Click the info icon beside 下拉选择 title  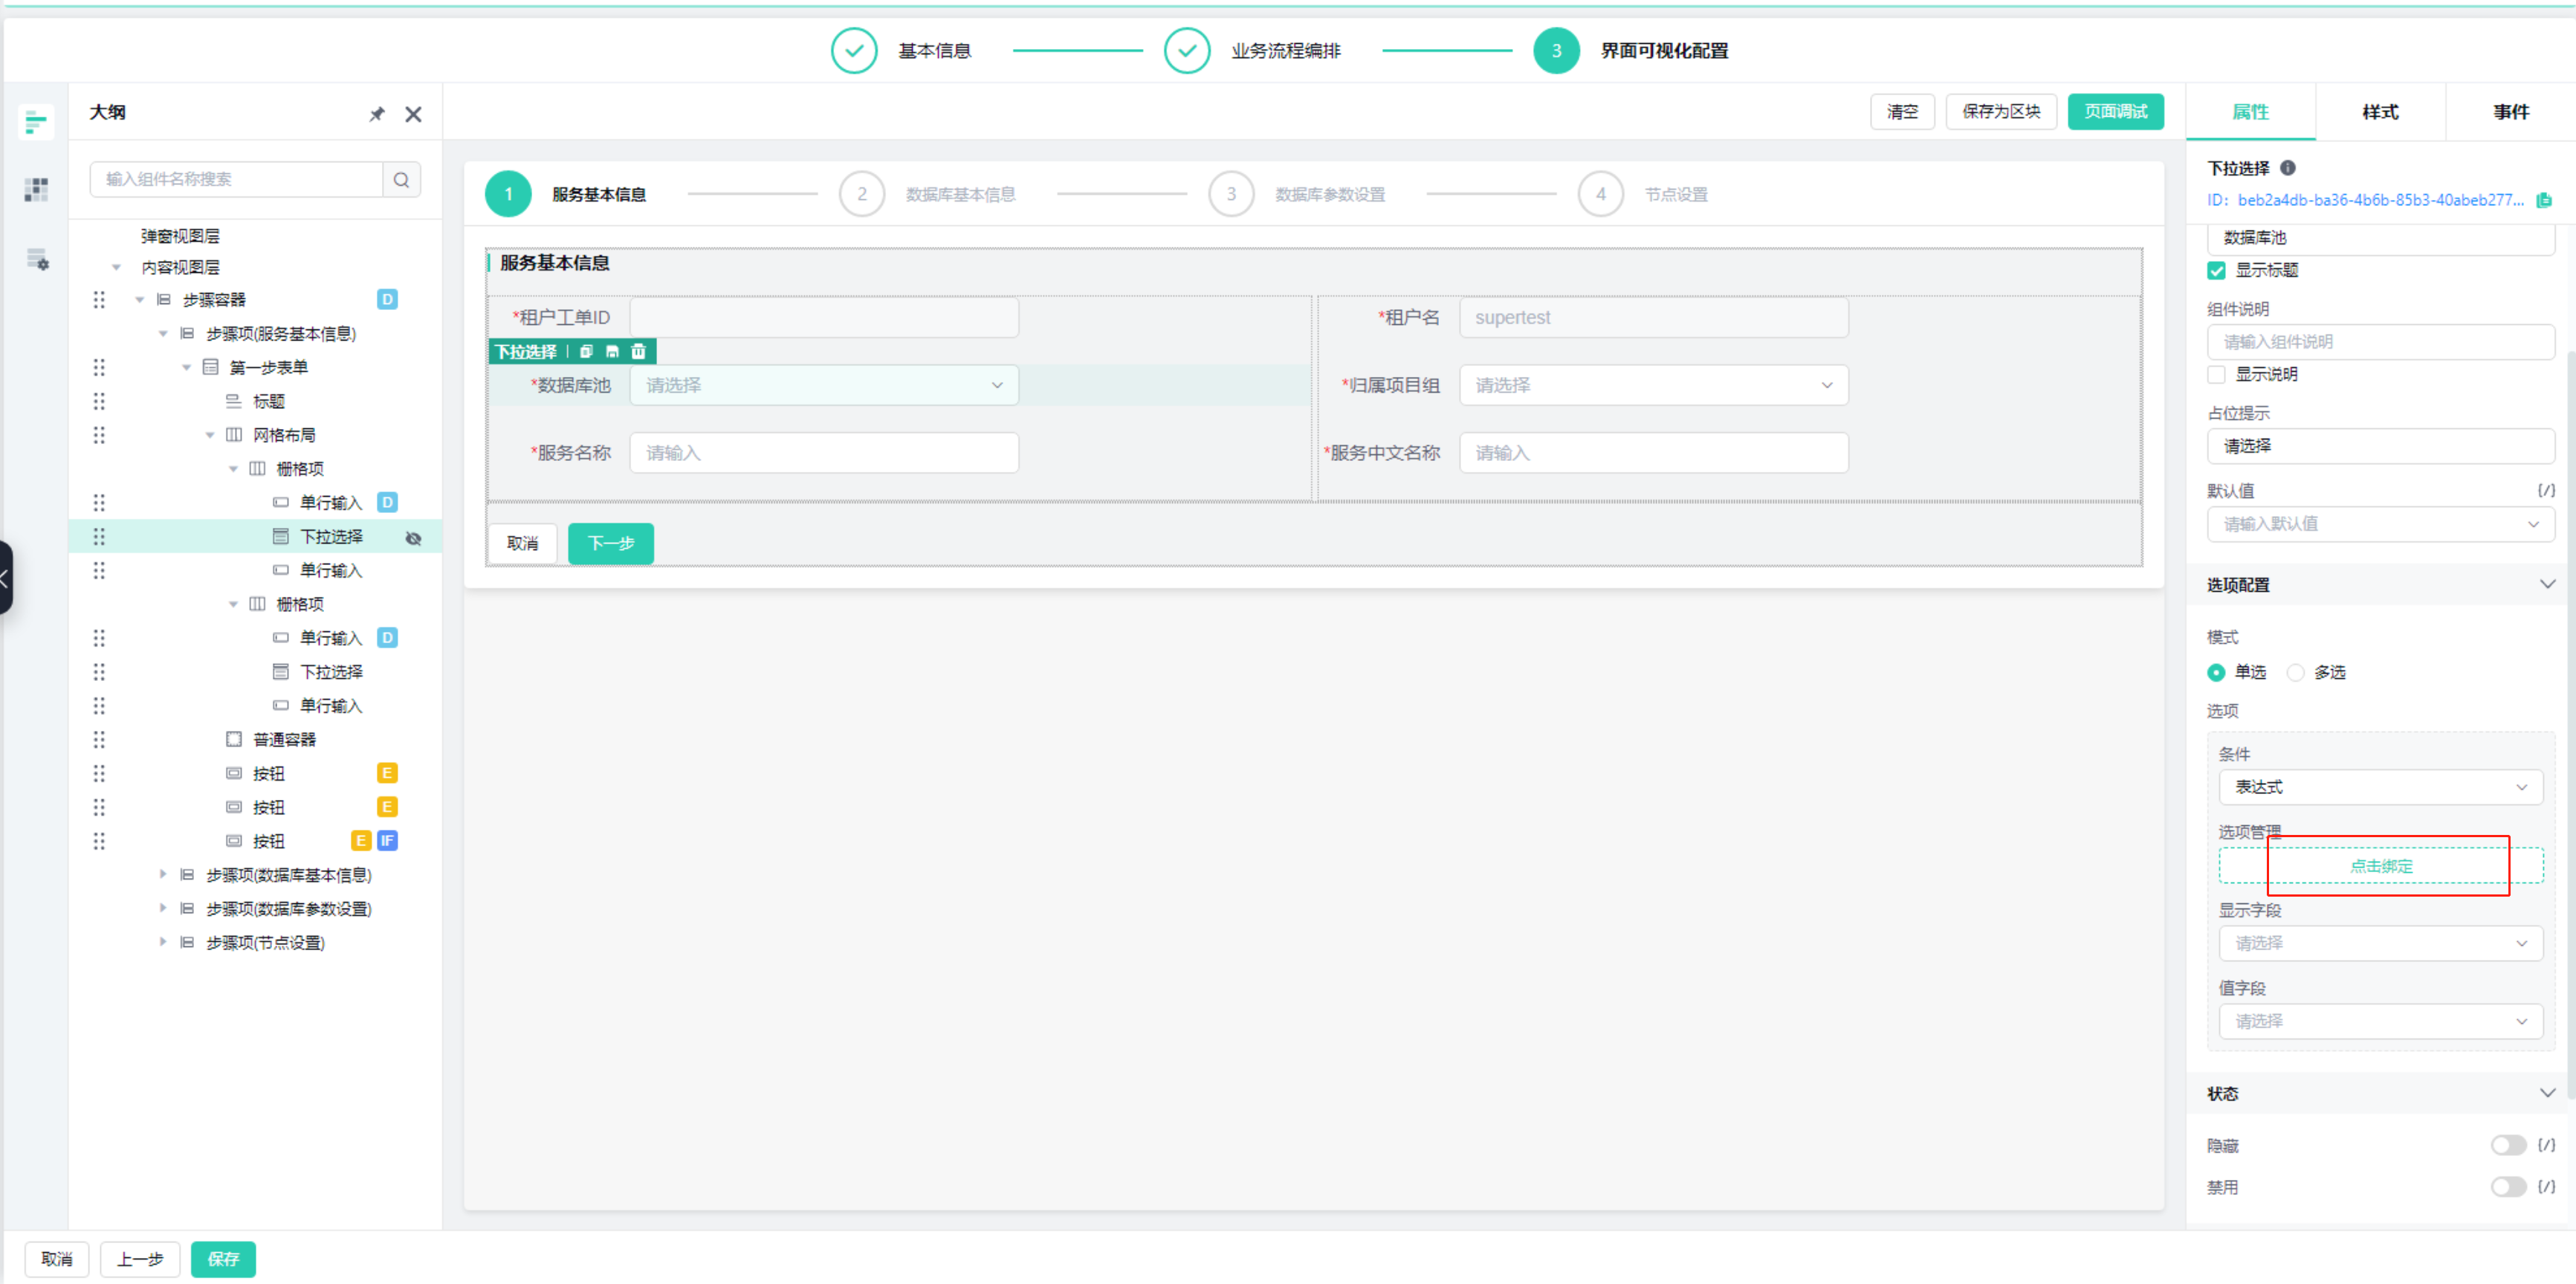click(x=2288, y=168)
